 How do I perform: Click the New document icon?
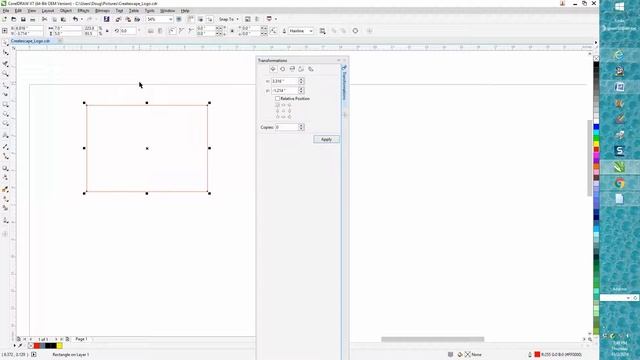4,19
